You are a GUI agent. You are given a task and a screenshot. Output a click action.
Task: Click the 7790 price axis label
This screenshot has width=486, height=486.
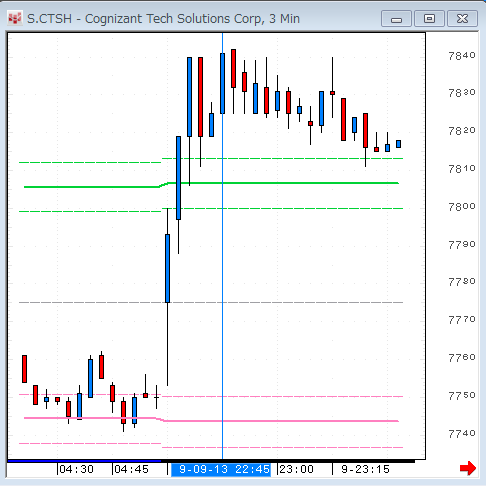(x=462, y=245)
